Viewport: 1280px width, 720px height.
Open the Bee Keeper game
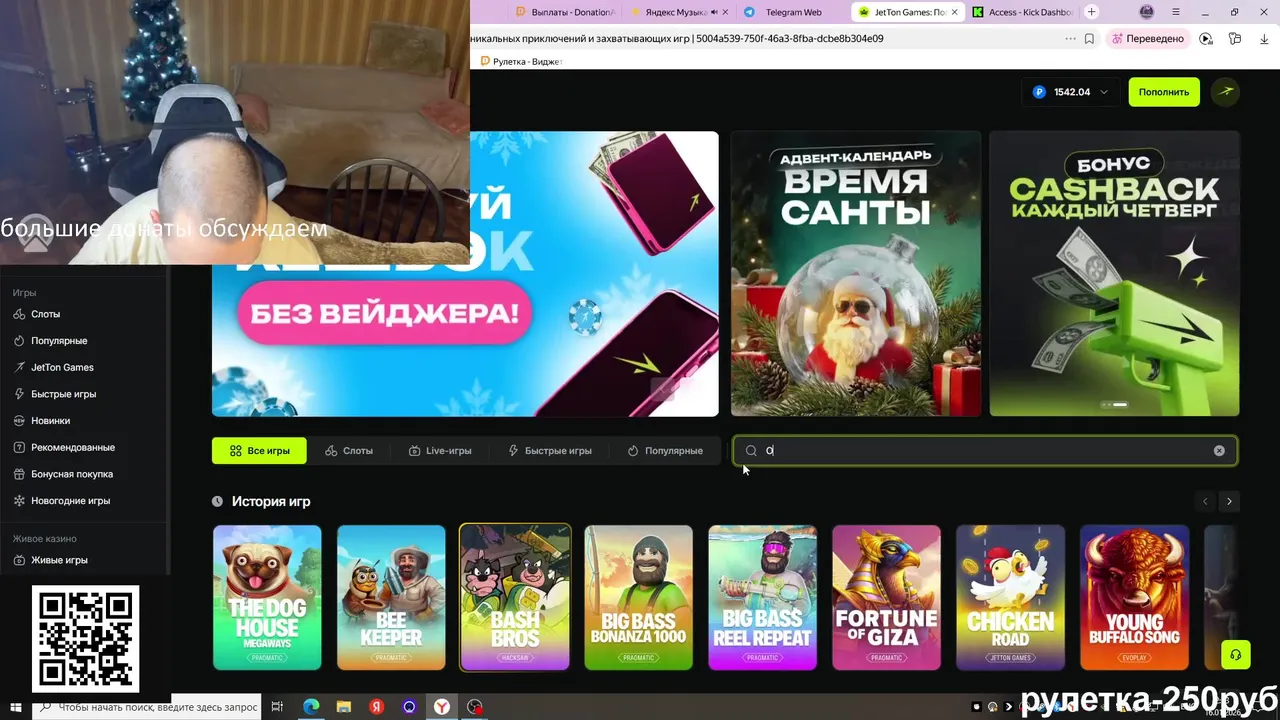pos(391,597)
